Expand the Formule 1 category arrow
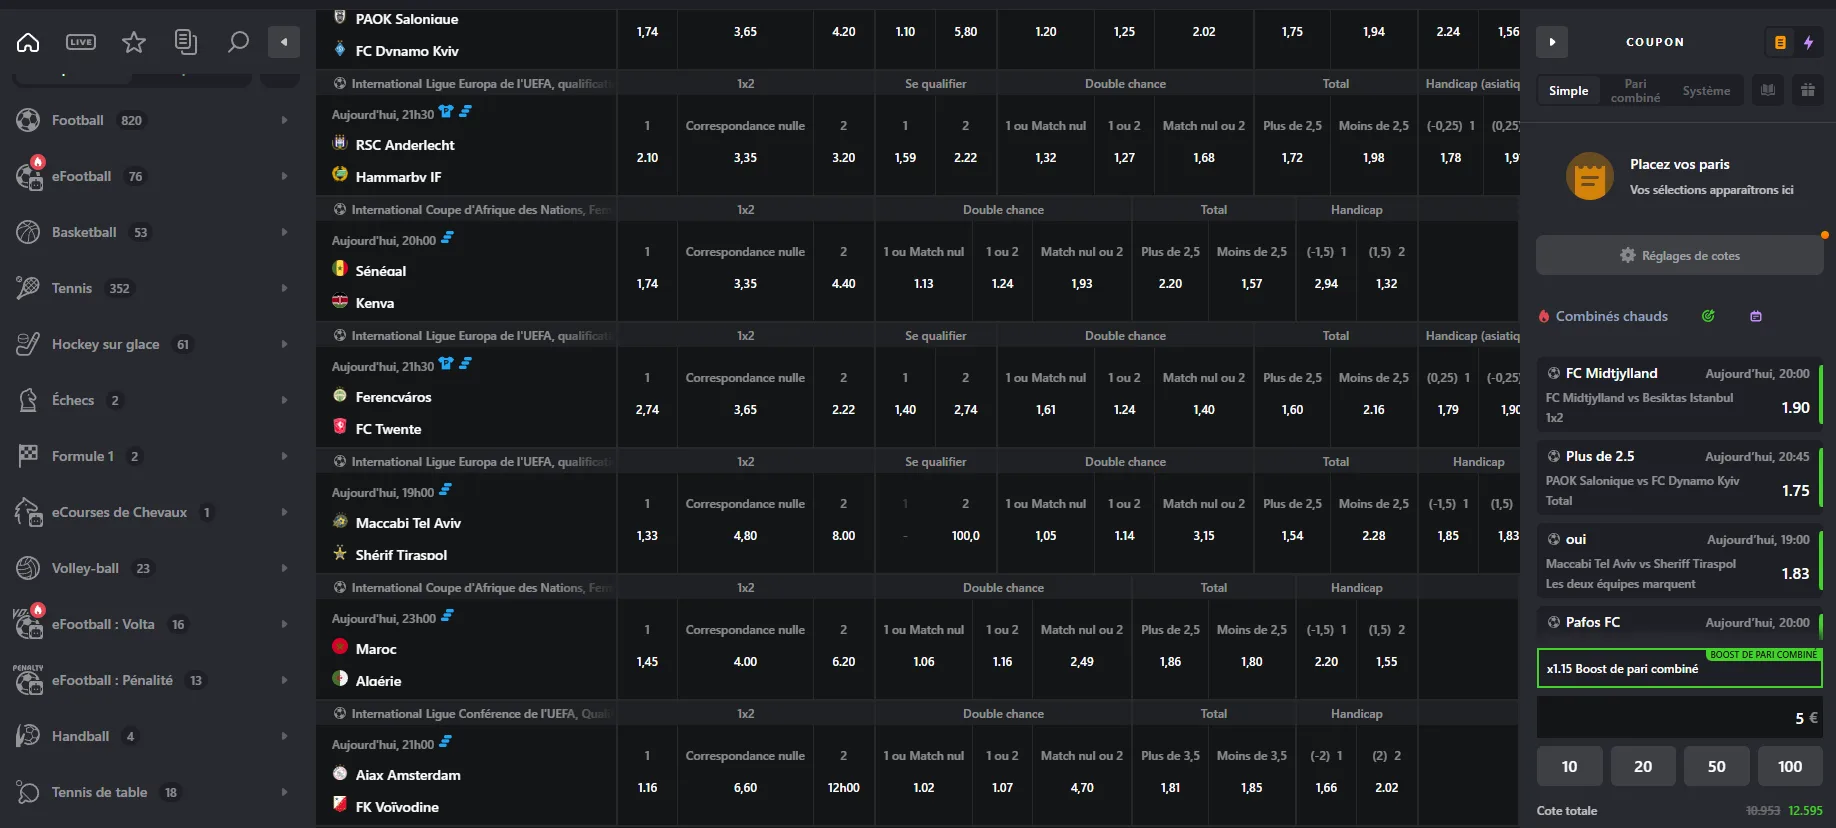This screenshot has width=1836, height=828. pos(284,456)
